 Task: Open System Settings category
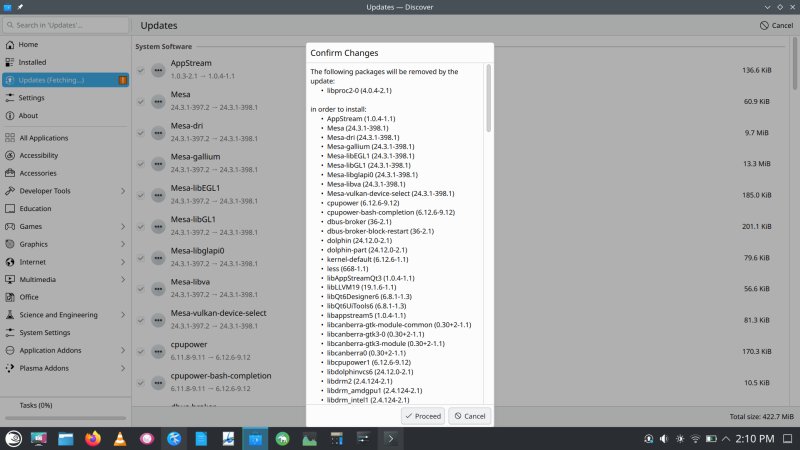tap(65, 333)
